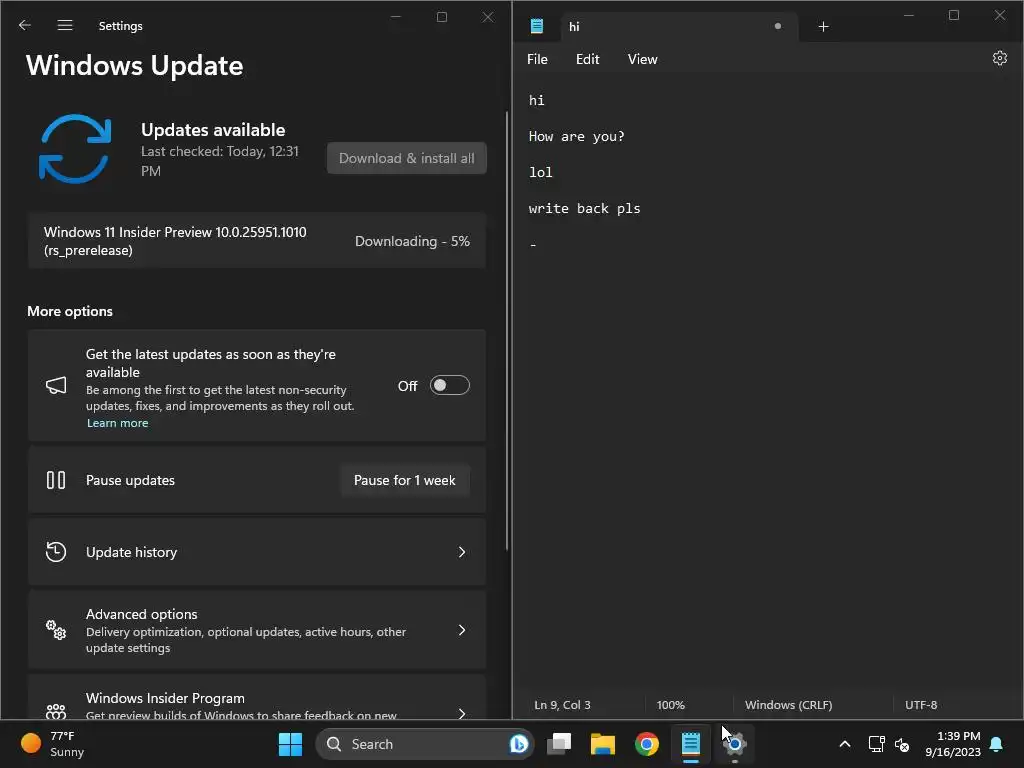The image size is (1024, 768).
Task: Click the muted volume icon in system tray
Action: coord(902,744)
